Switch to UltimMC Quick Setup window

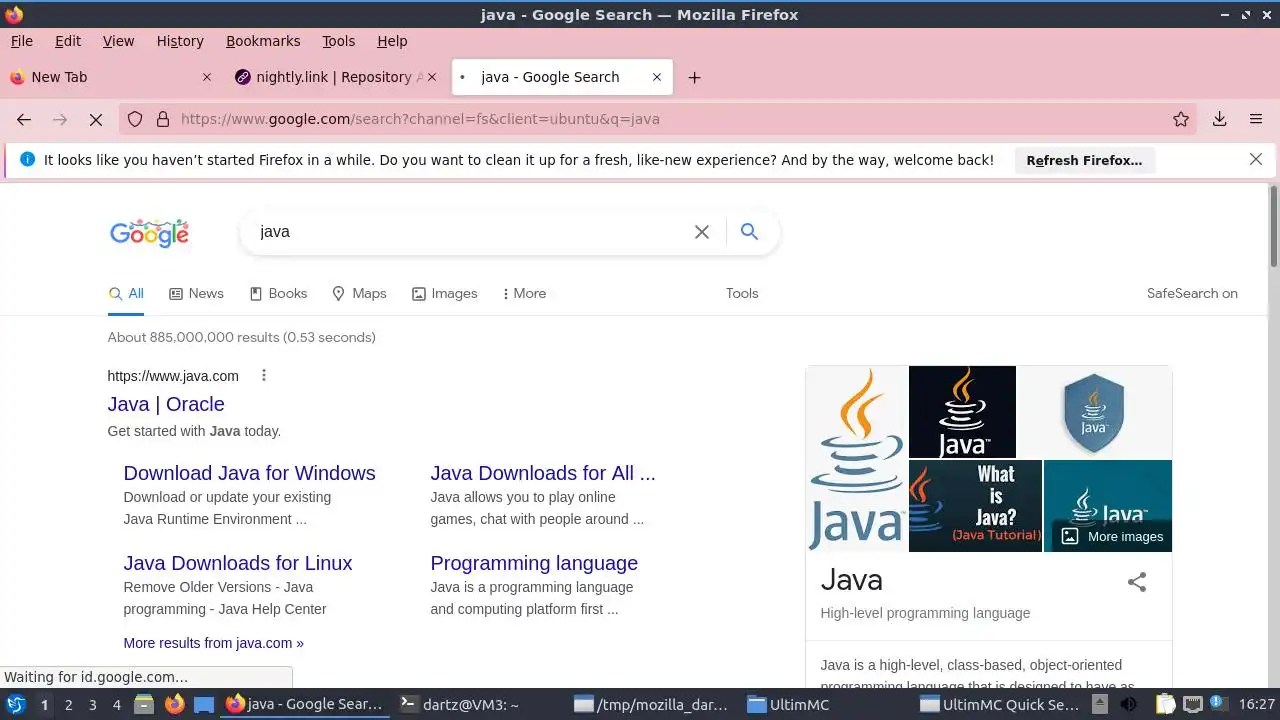1000,705
